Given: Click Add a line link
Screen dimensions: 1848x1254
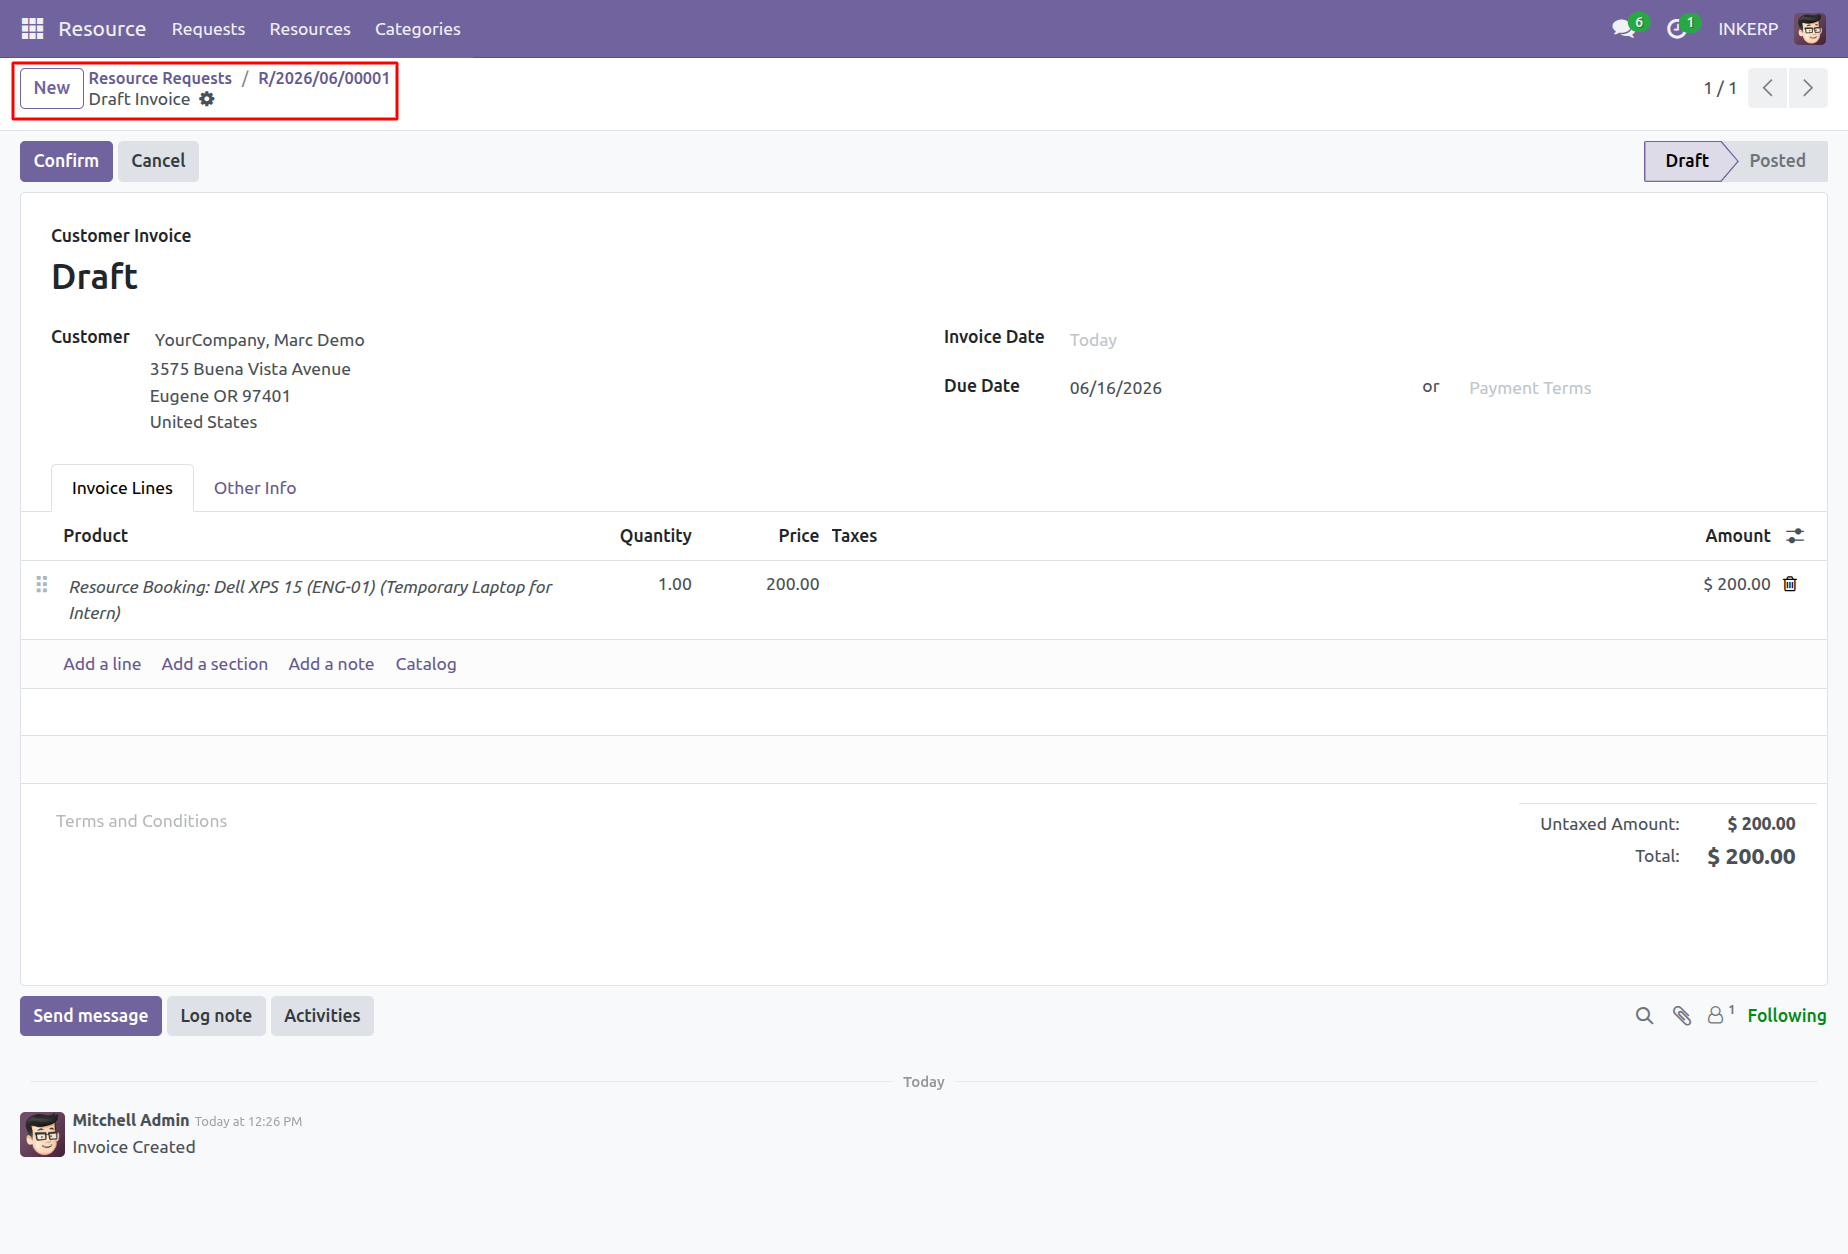Looking at the screenshot, I should [102, 664].
